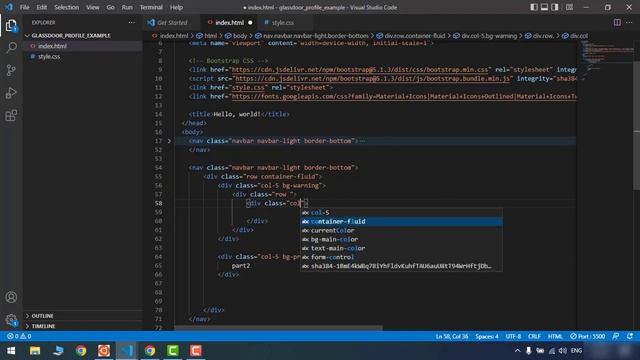The image size is (640, 360).
Task: Open the Edit menu
Action: click(41, 7)
